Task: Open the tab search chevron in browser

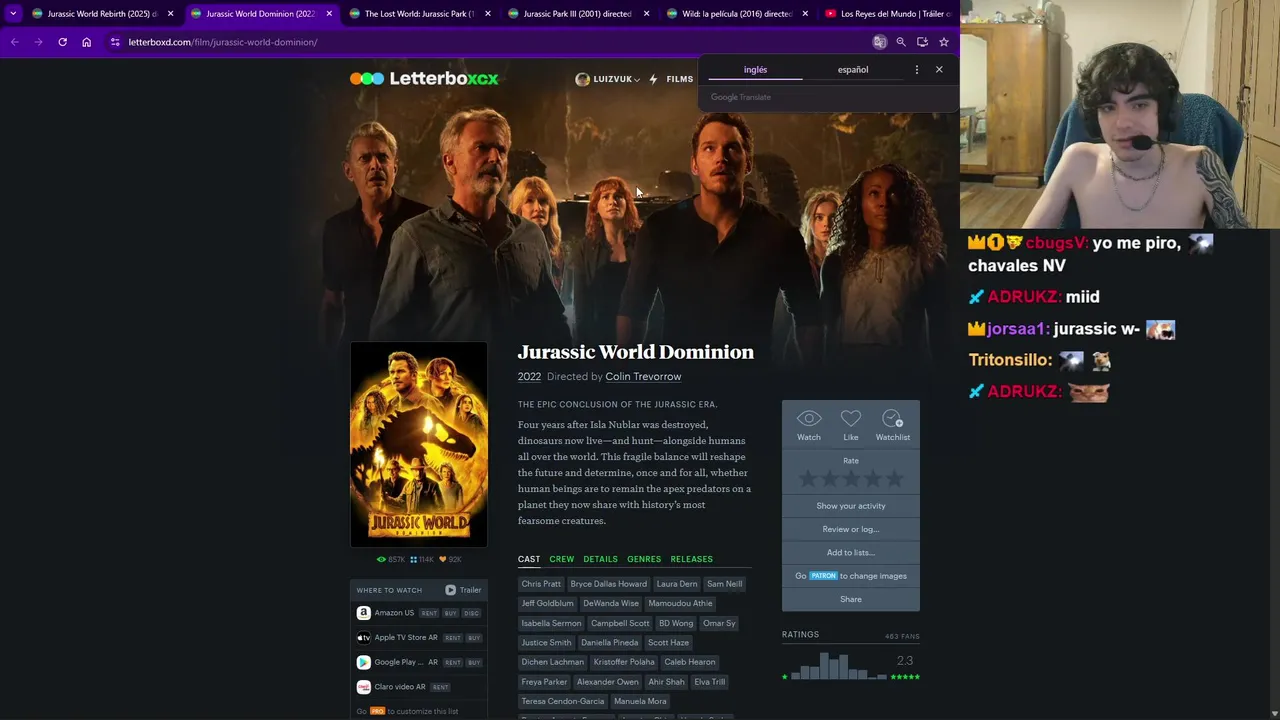Action: pos(13,14)
